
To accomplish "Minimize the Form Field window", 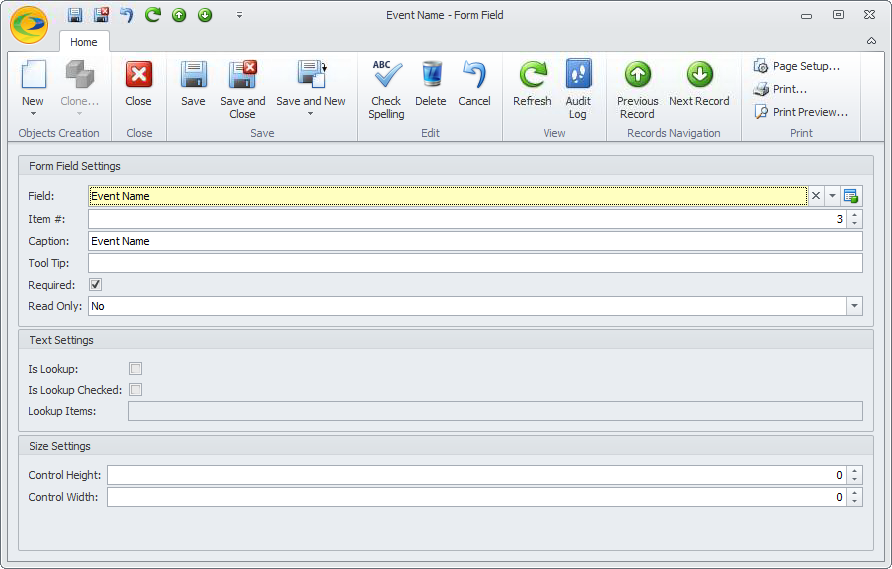I will [807, 15].
